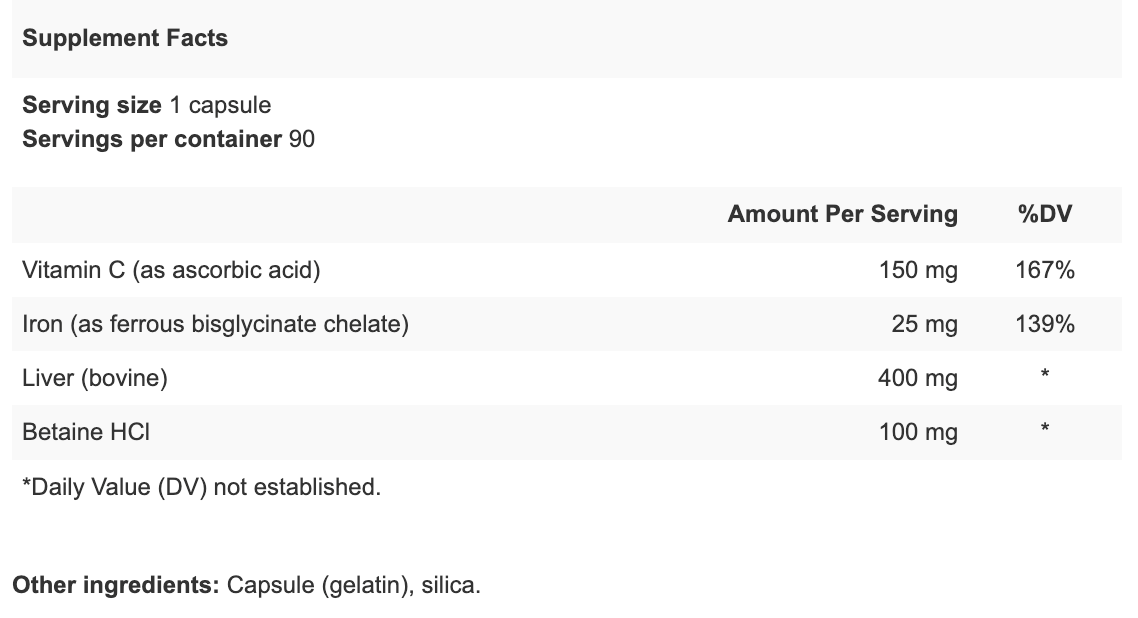The image size is (1138, 618).
Task: Click the Daily Value not established footnote
Action: [x=201, y=487]
